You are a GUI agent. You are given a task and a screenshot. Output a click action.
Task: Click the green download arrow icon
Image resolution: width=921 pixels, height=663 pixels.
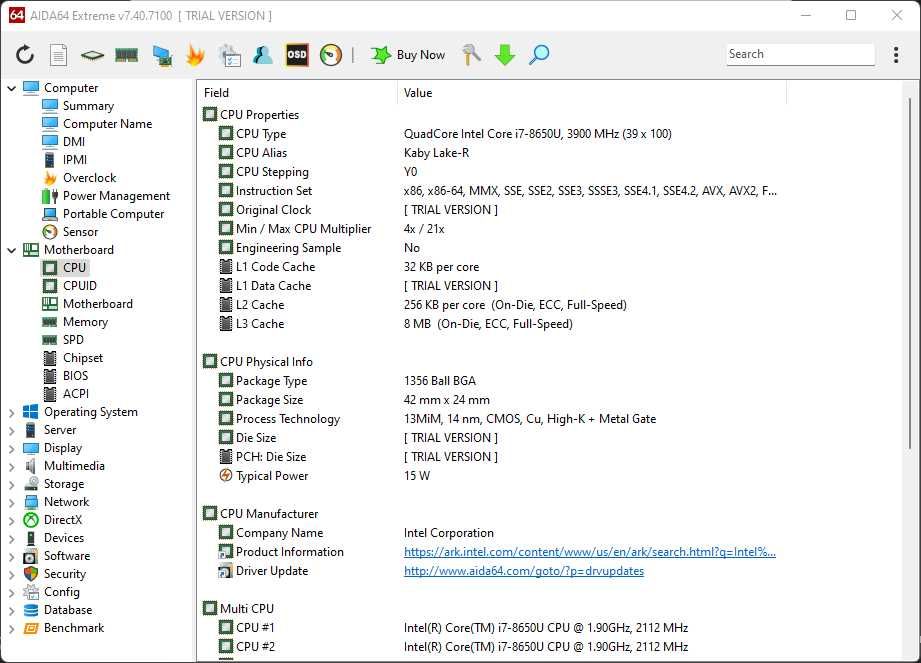[x=505, y=55]
